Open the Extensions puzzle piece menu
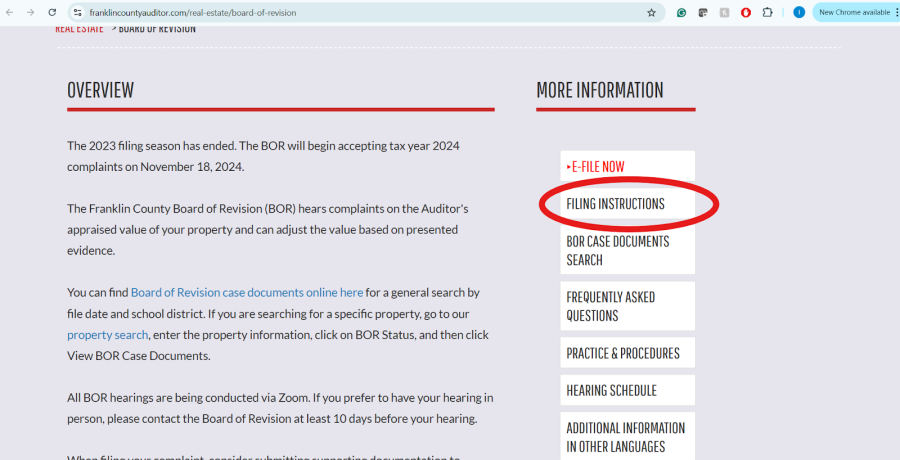This screenshot has height=460, width=900. click(768, 13)
